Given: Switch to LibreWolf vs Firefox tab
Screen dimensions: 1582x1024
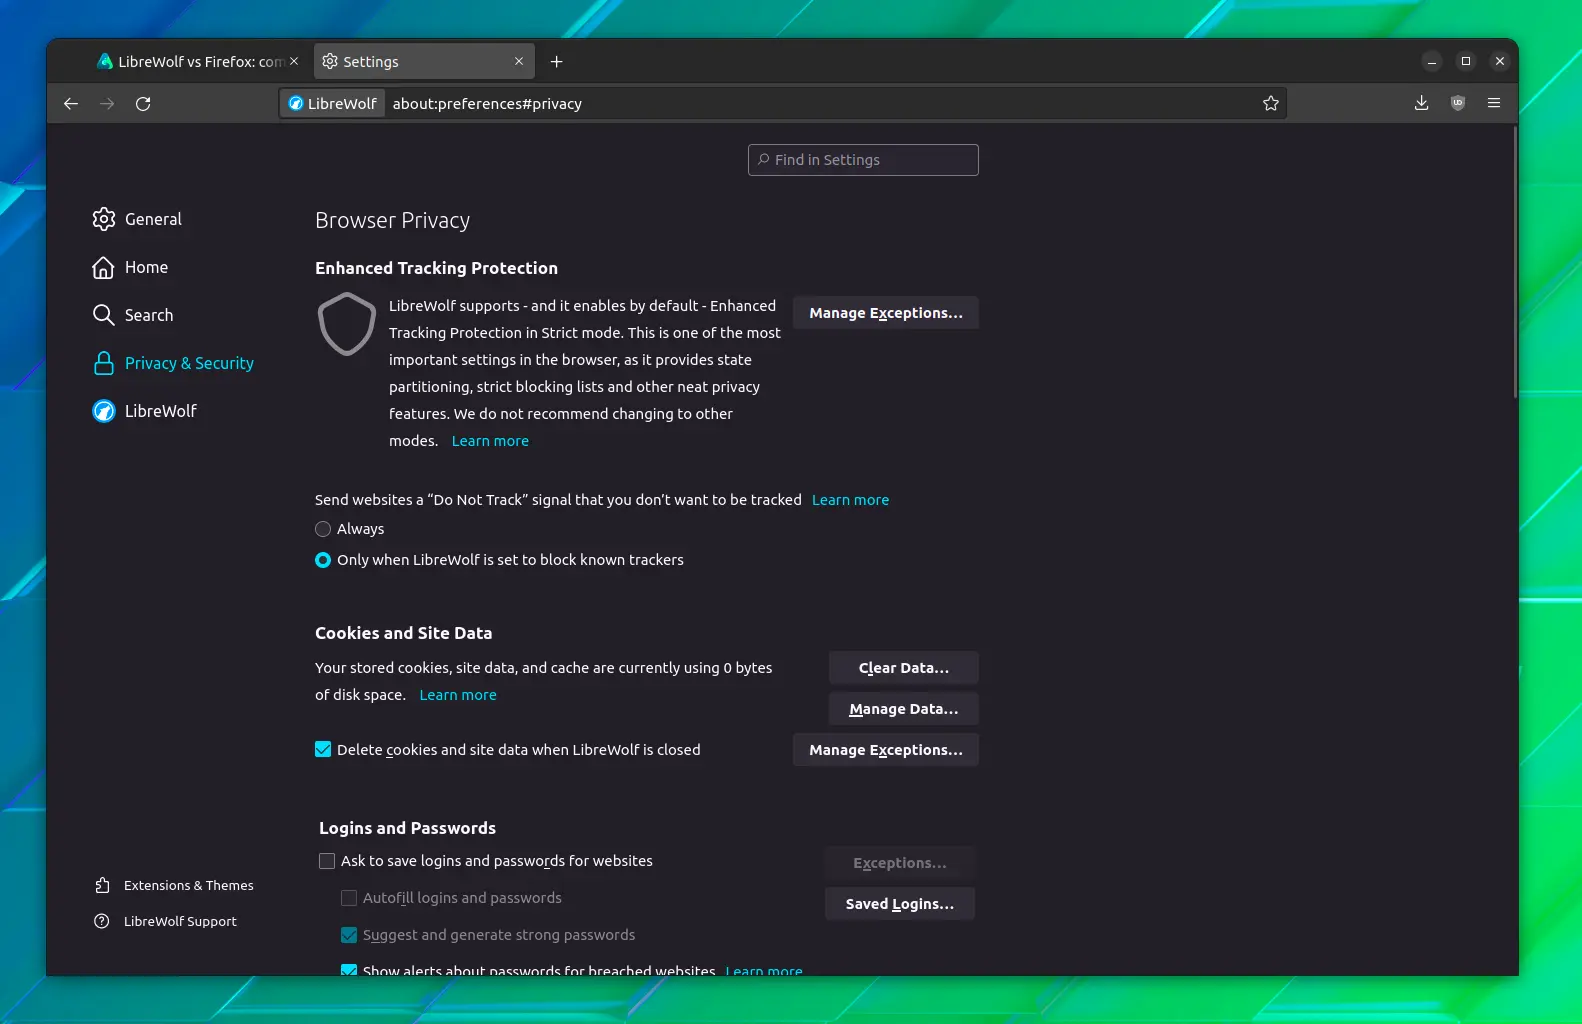Looking at the screenshot, I should [197, 62].
